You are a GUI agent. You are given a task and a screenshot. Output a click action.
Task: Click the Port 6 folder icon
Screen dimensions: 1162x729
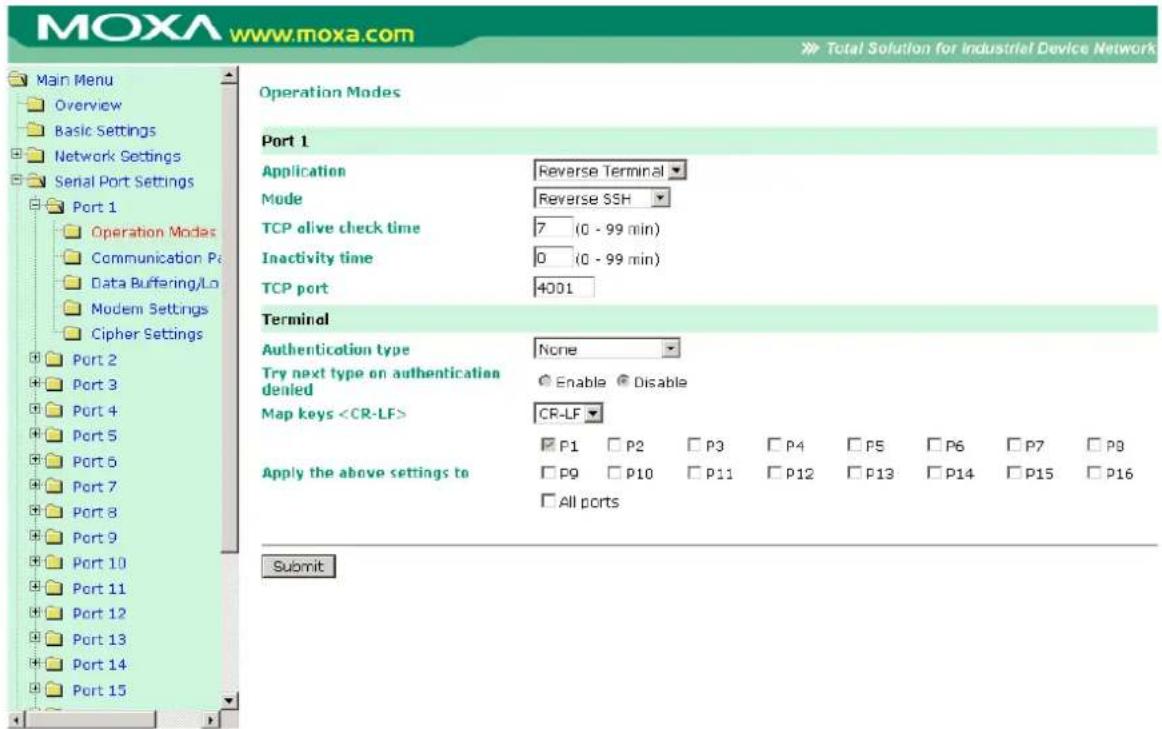(54, 462)
